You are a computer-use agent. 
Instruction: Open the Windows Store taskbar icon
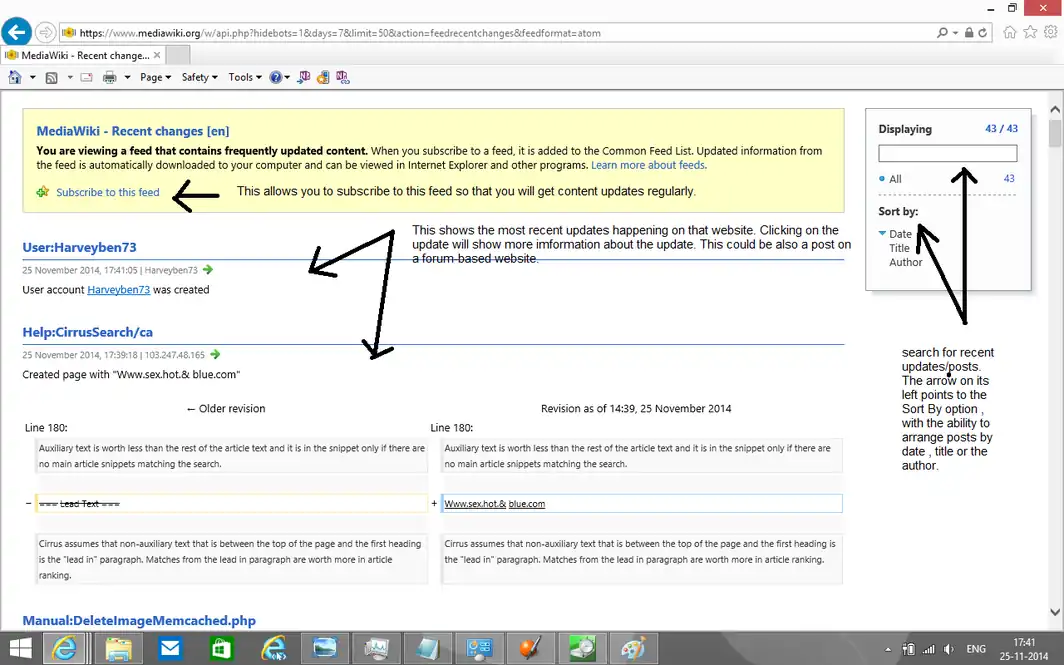[221, 648]
